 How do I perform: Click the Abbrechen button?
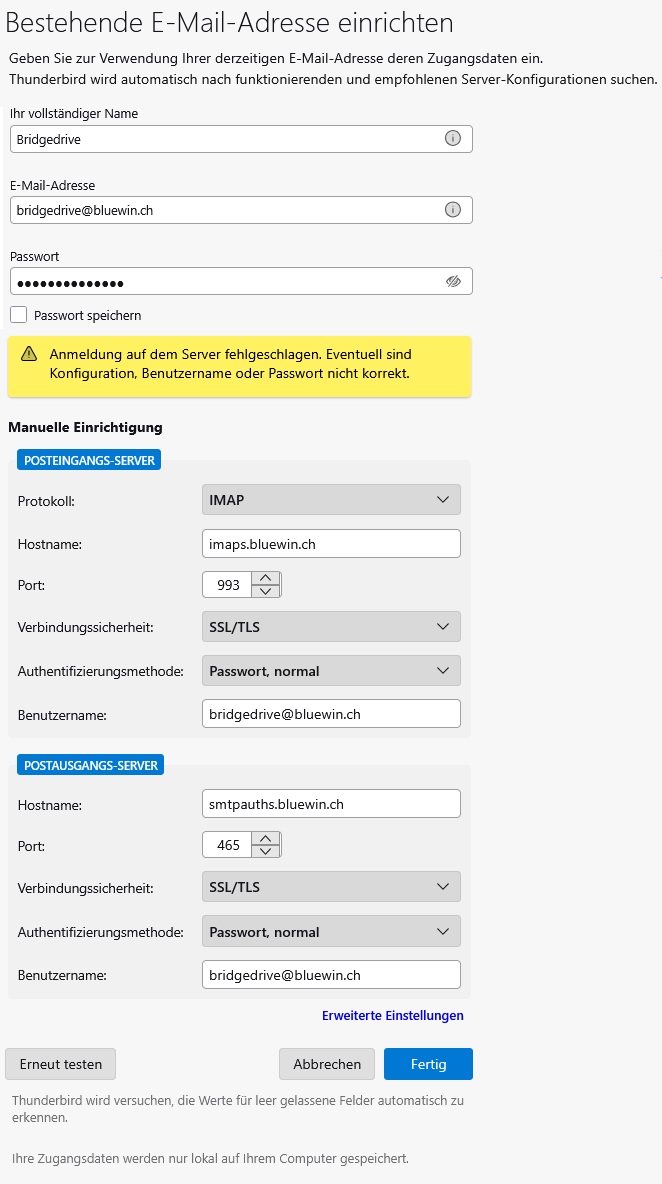(x=327, y=1064)
